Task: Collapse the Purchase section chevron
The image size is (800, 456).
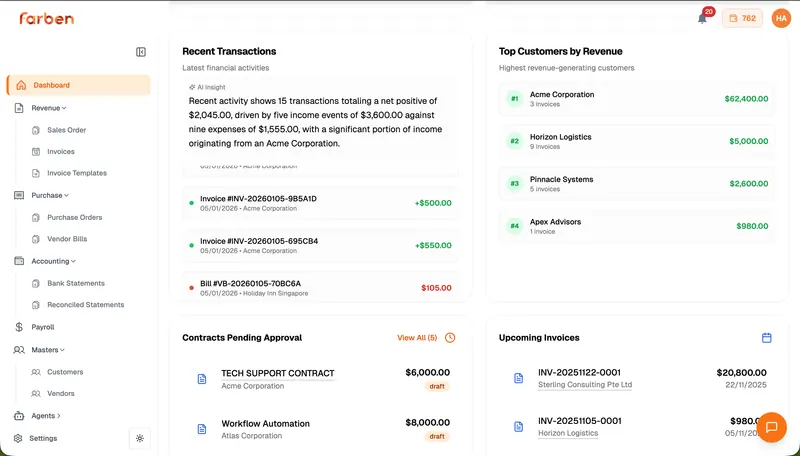Action: pyautogui.click(x=66, y=195)
